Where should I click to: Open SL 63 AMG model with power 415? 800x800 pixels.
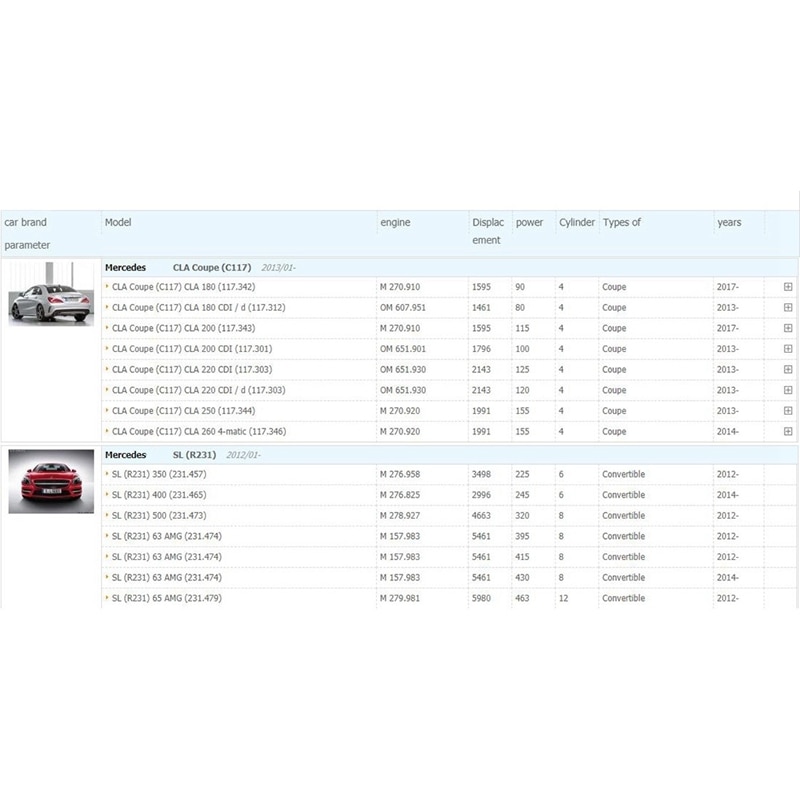pos(167,557)
